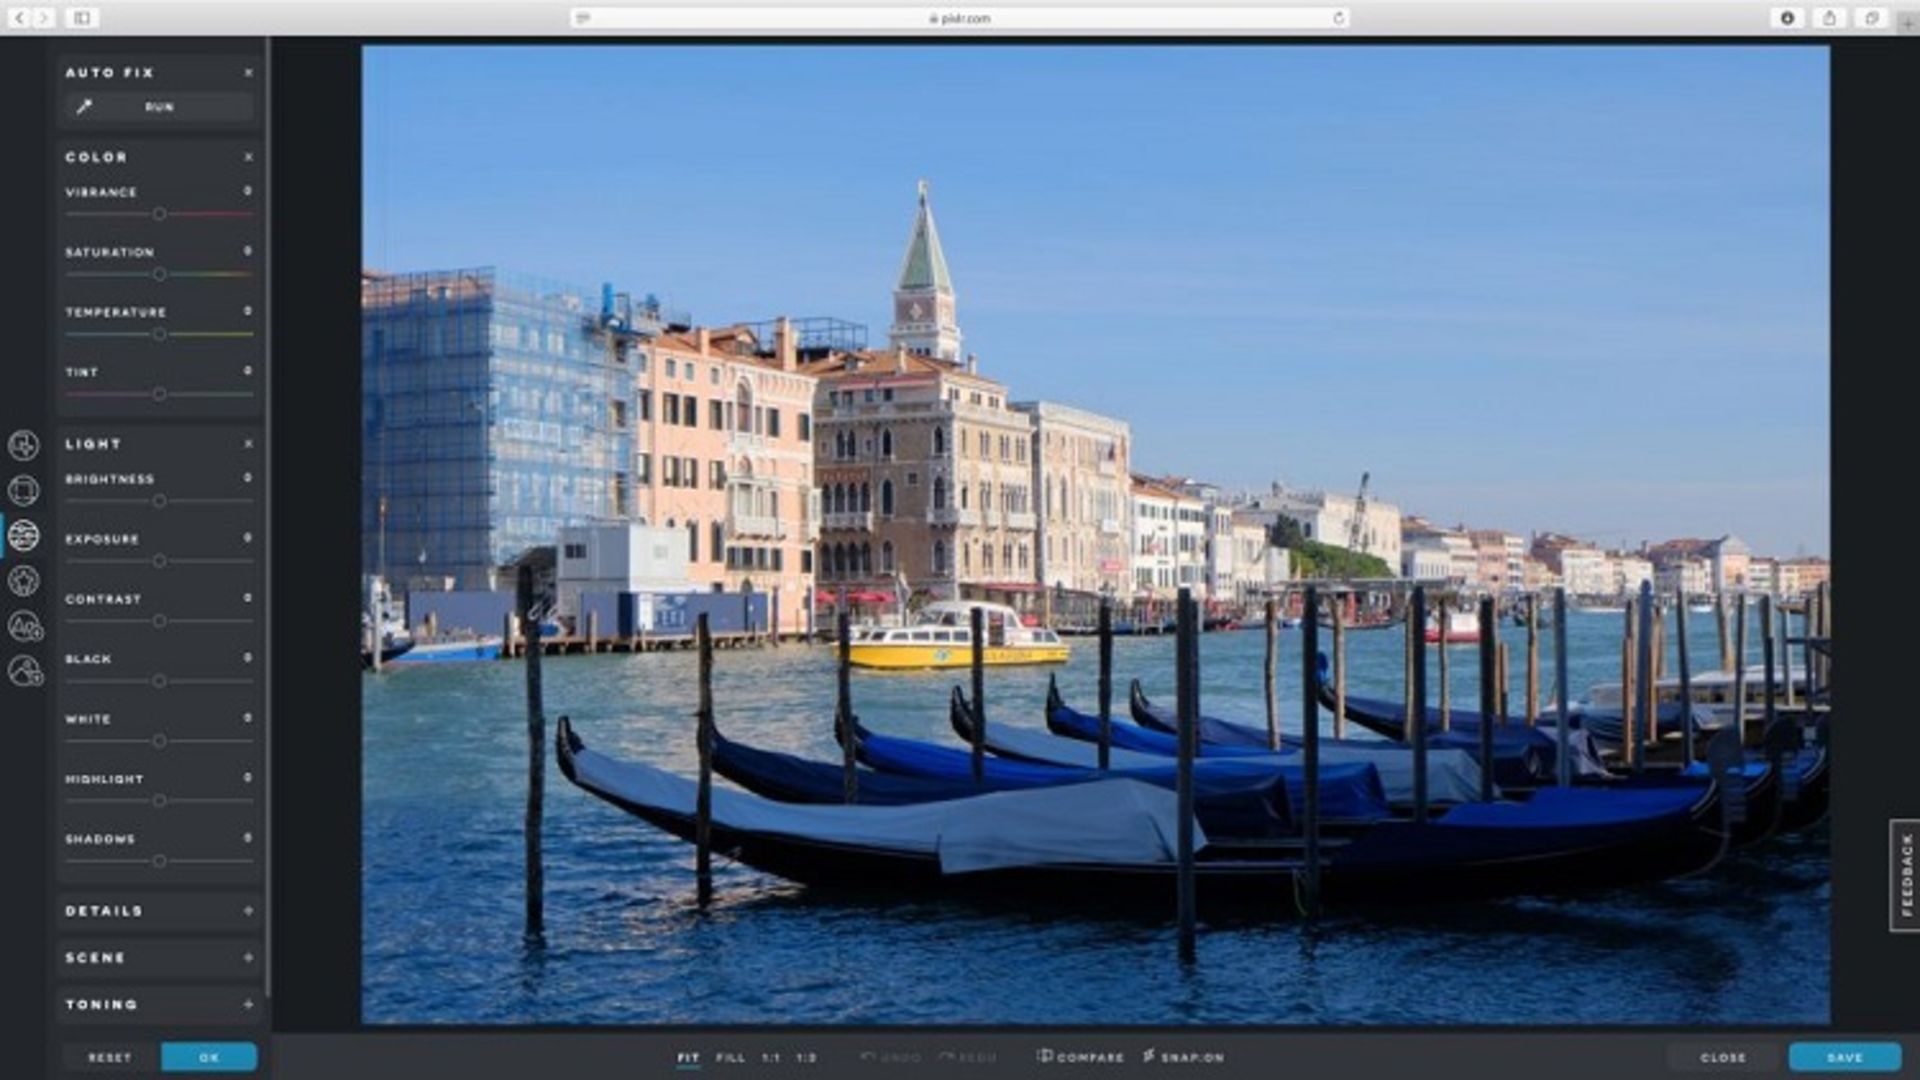
Task: Click the Exposure value number
Action: (248, 538)
